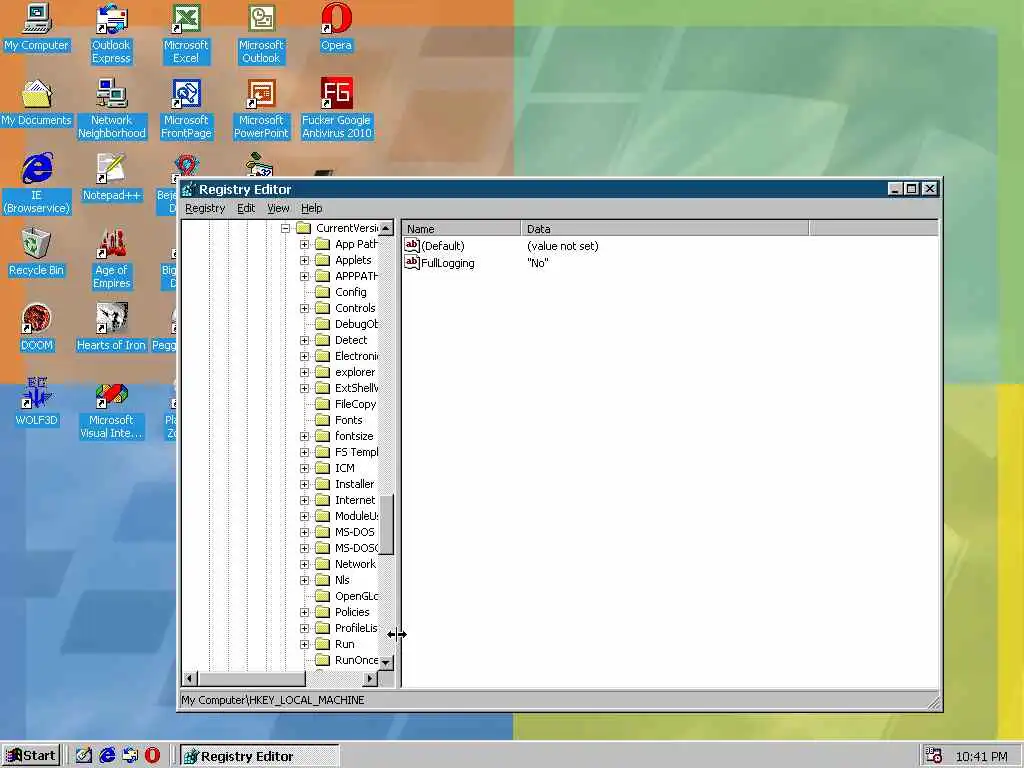Screen dimensions: 1024x768
Task: Click the tree pane horizontal scroll right arrow
Action: click(370, 679)
